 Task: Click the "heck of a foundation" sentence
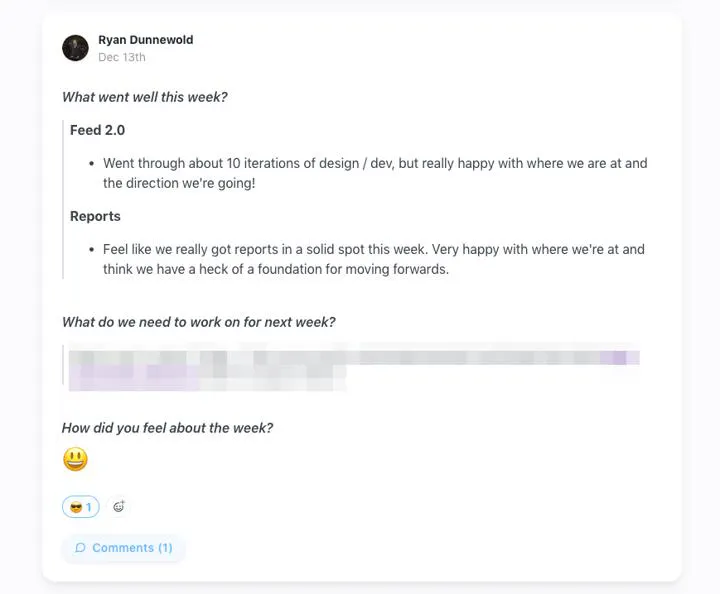[330, 269]
